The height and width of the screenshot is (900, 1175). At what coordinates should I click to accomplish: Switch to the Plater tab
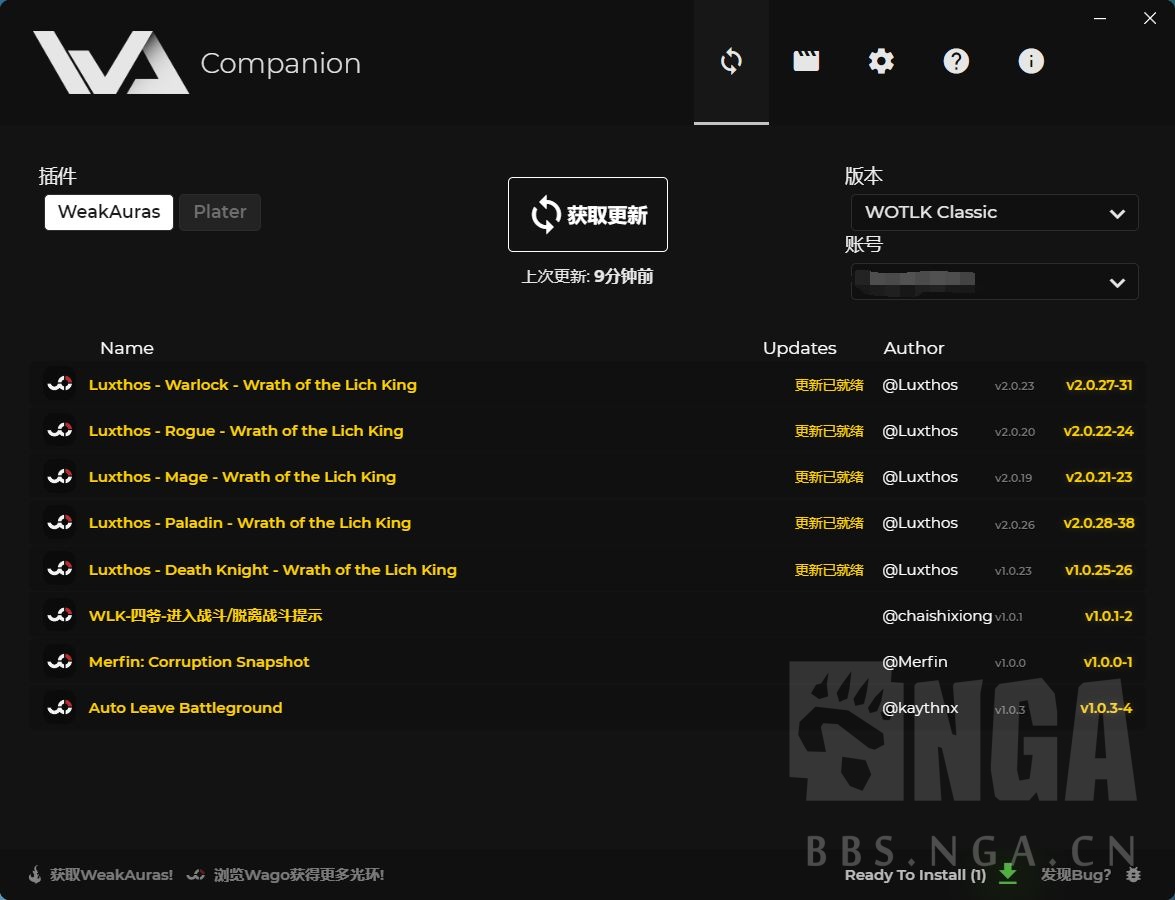tap(219, 212)
